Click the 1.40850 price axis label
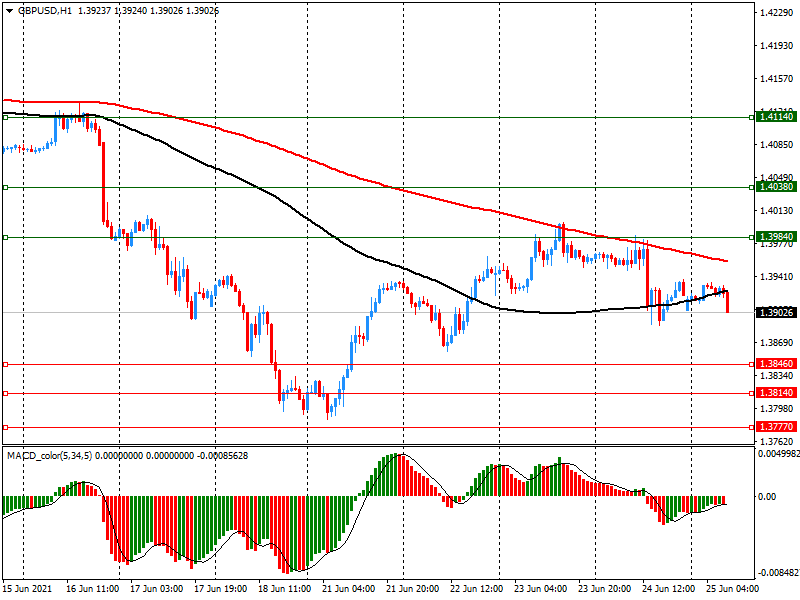 pyautogui.click(x=777, y=145)
